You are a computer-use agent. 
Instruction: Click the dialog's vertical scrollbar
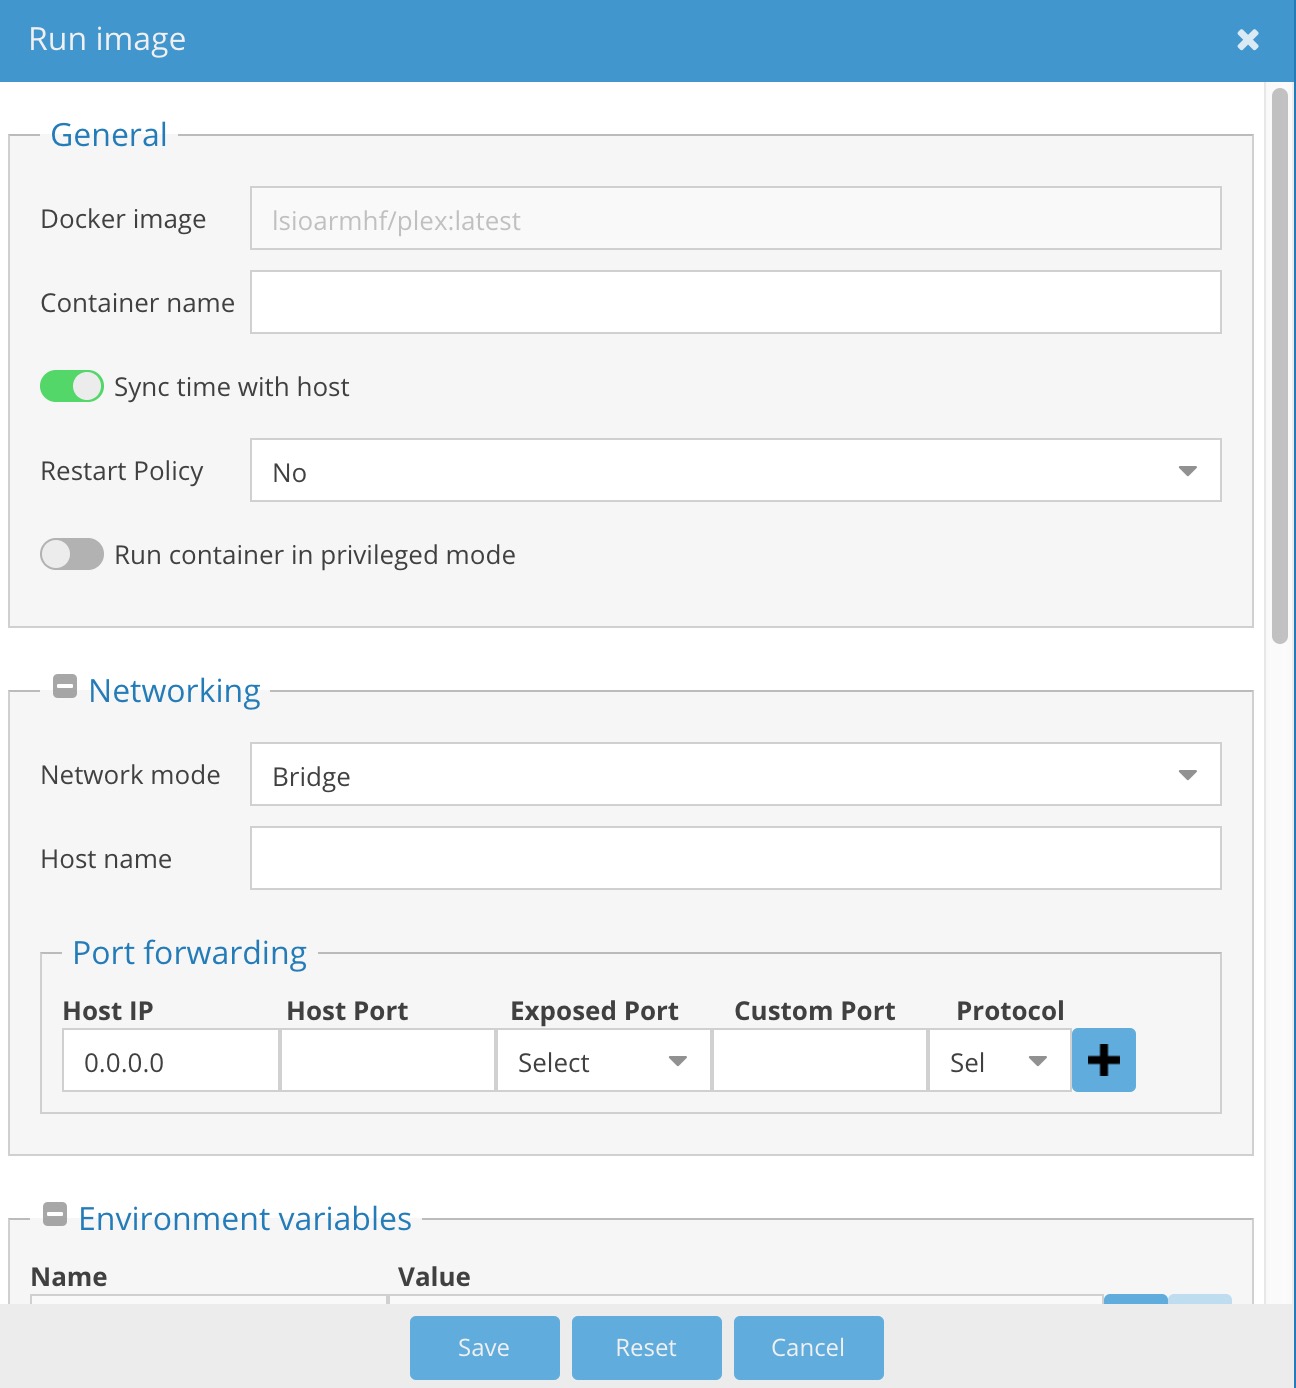(1280, 366)
